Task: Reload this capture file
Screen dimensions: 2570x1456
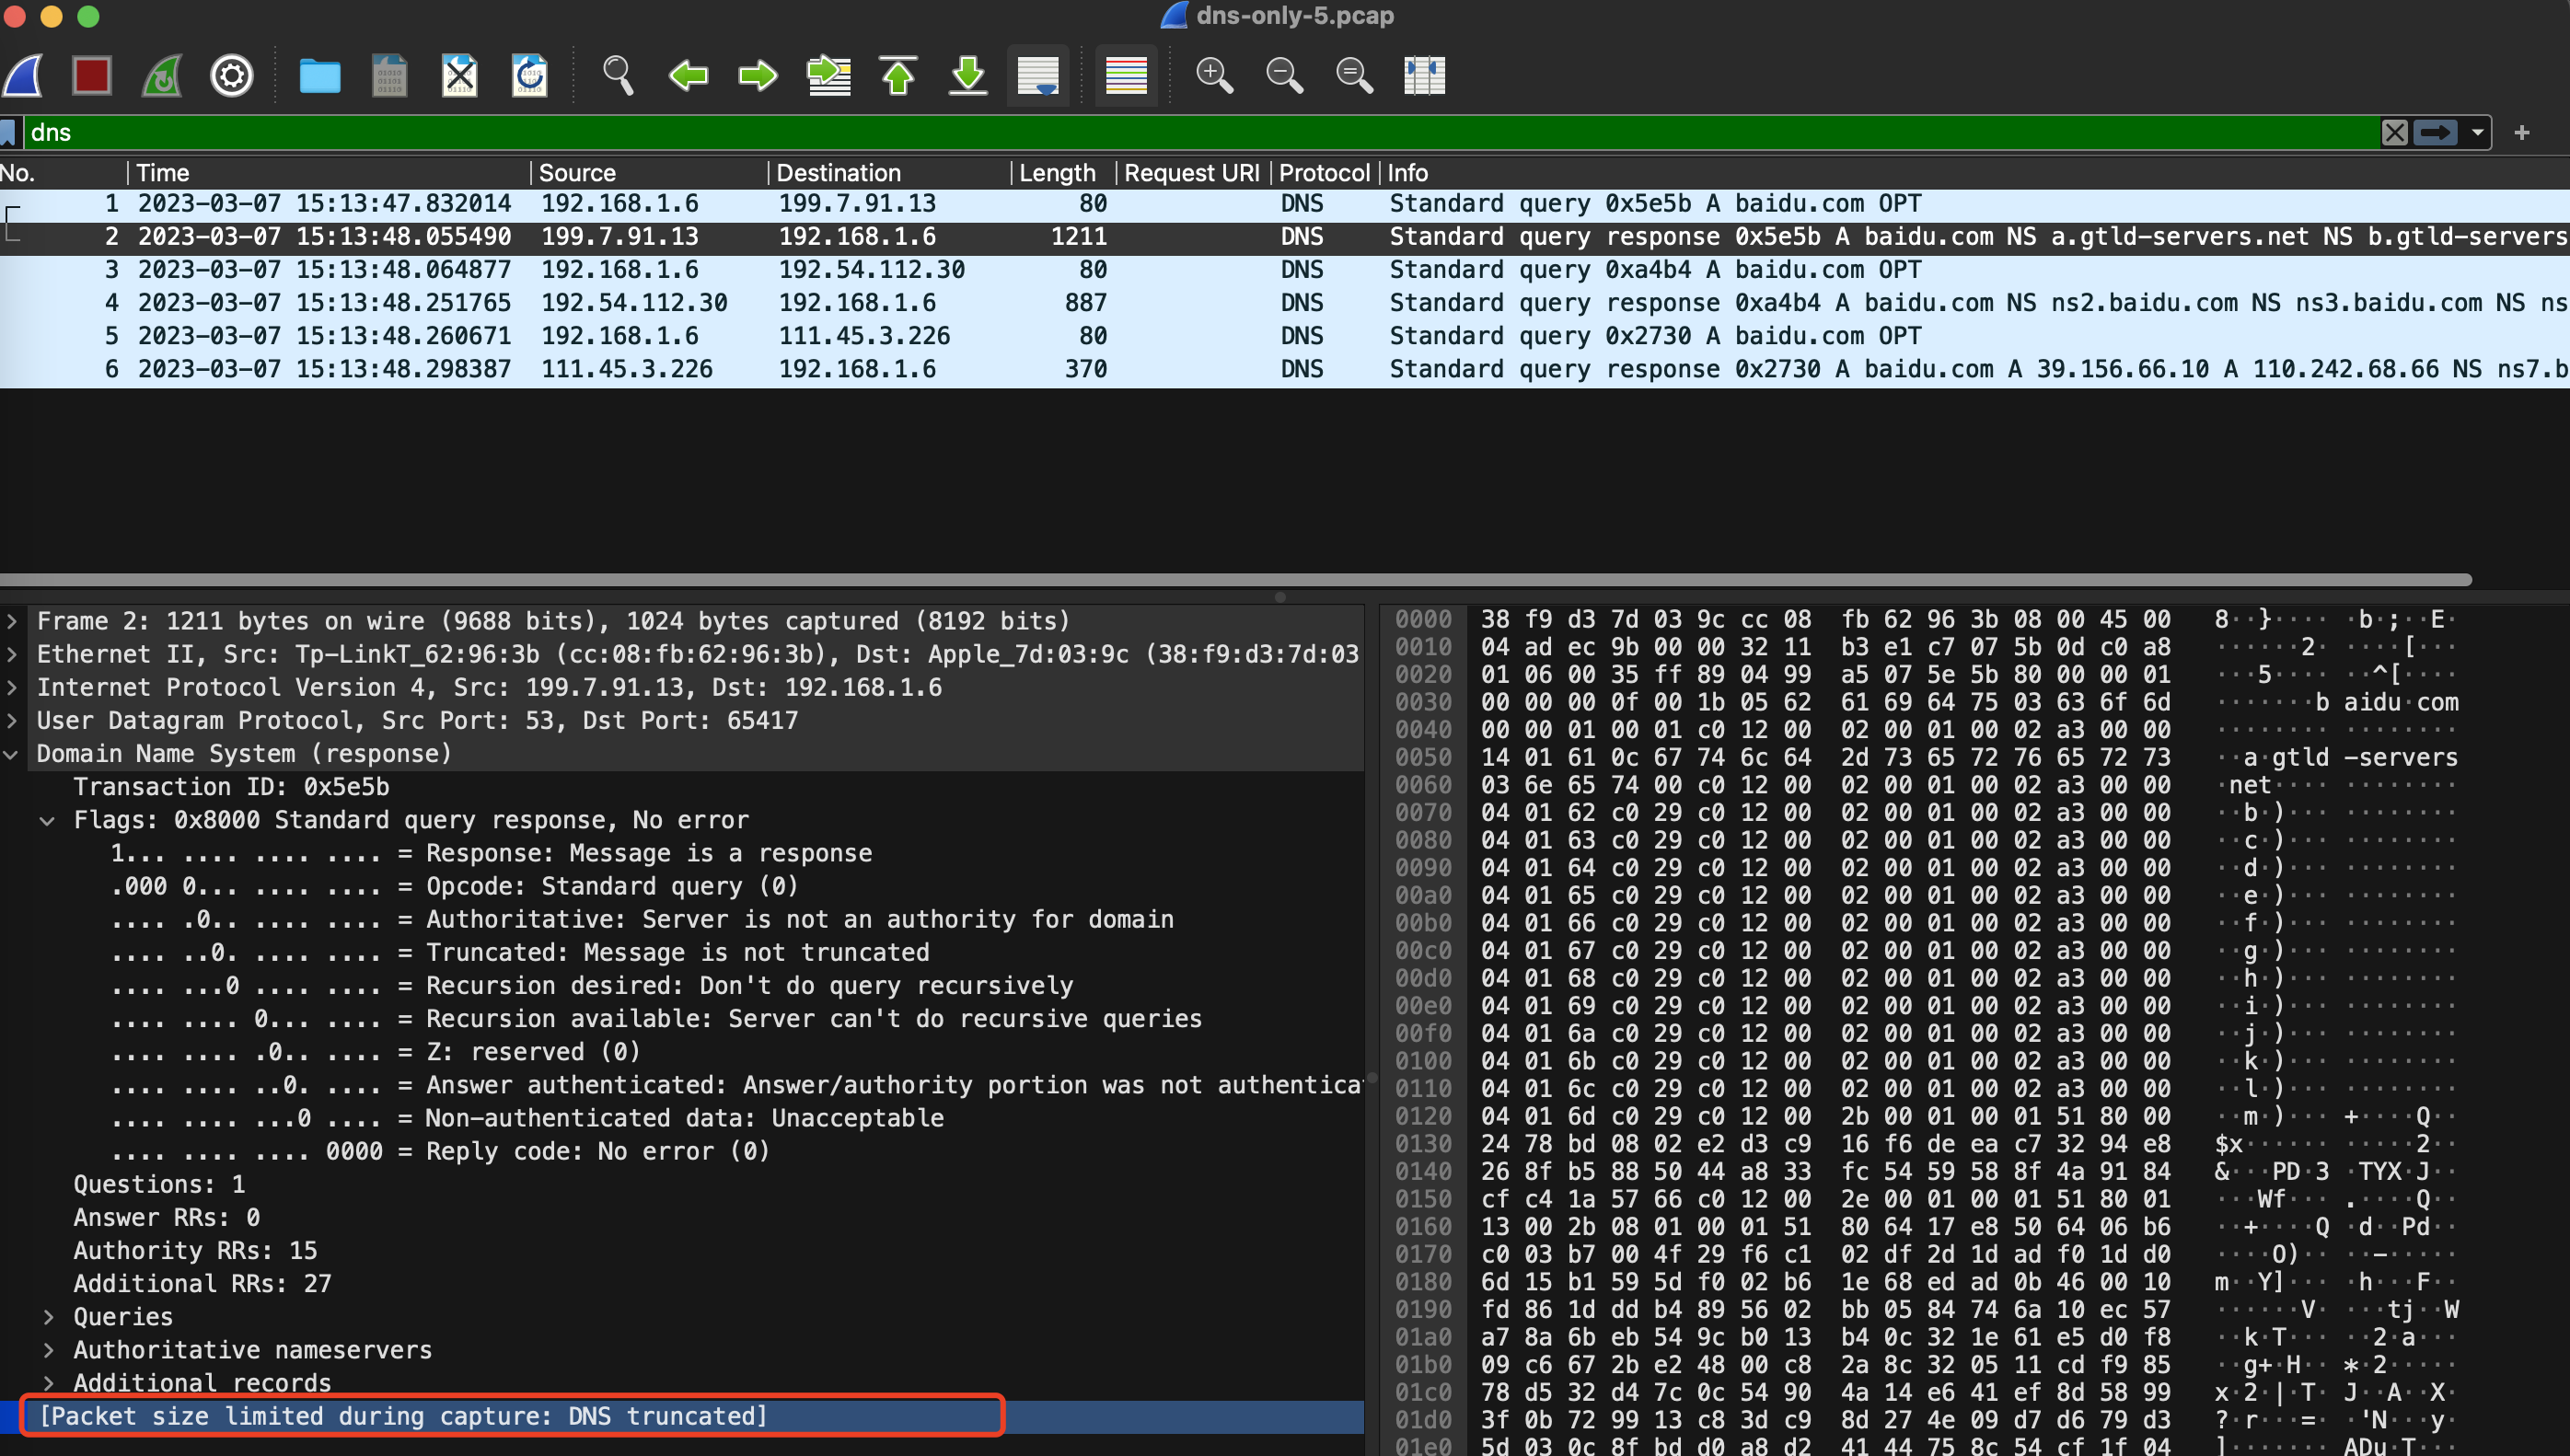Action: [530, 75]
